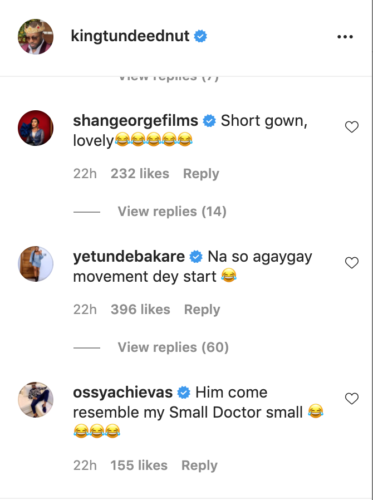Screen dimensions: 373x500
Task: Click yetundebakare's verified badge icon
Action: (196, 257)
